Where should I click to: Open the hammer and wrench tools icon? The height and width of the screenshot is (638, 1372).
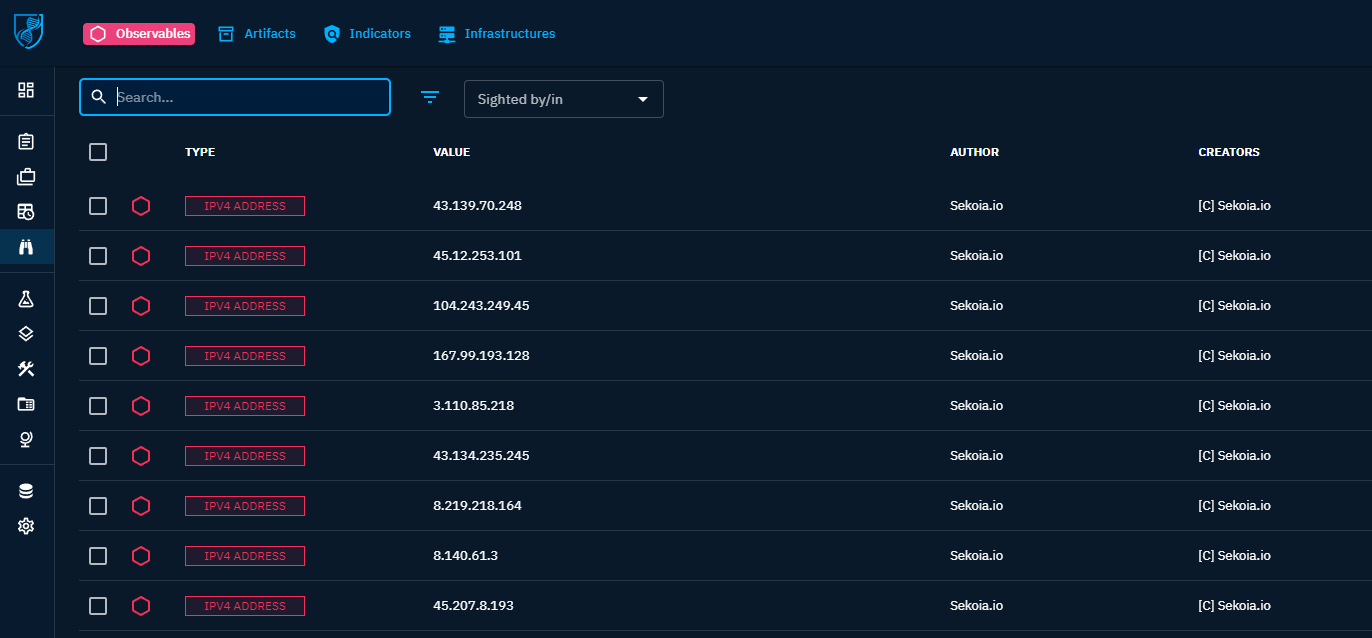coord(26,369)
